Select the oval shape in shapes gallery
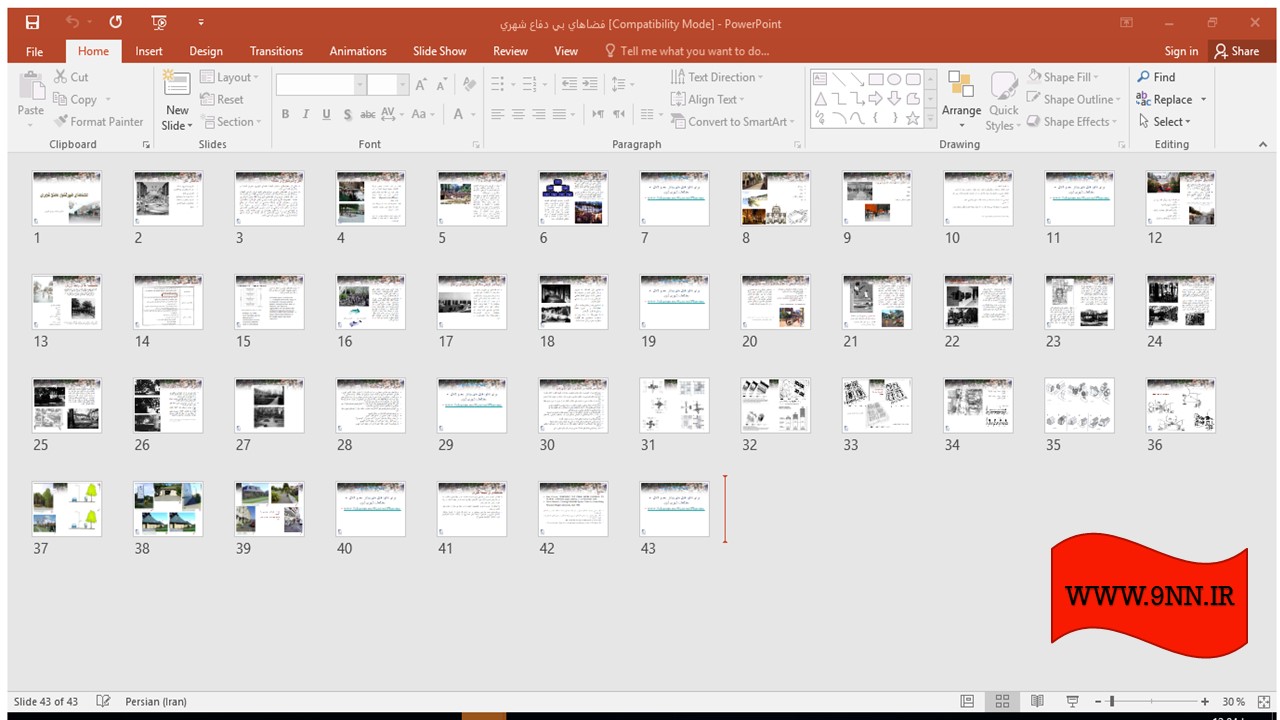The width and height of the screenshot is (1280, 720). coord(894,79)
